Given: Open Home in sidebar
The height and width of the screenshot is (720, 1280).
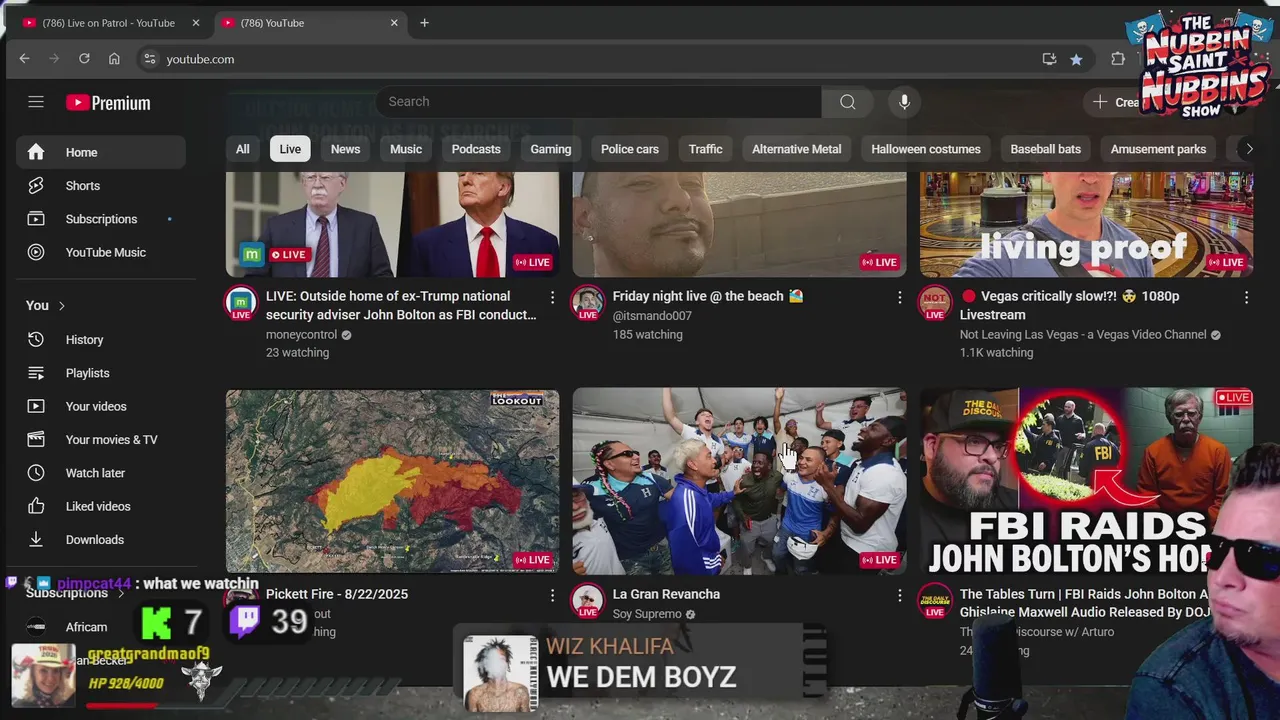Looking at the screenshot, I should (x=101, y=152).
